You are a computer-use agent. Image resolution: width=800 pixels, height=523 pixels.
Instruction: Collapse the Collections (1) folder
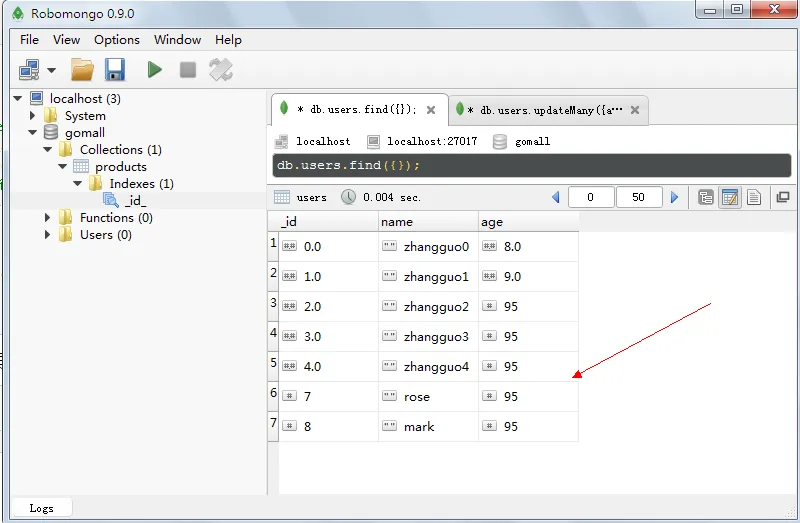click(47, 150)
